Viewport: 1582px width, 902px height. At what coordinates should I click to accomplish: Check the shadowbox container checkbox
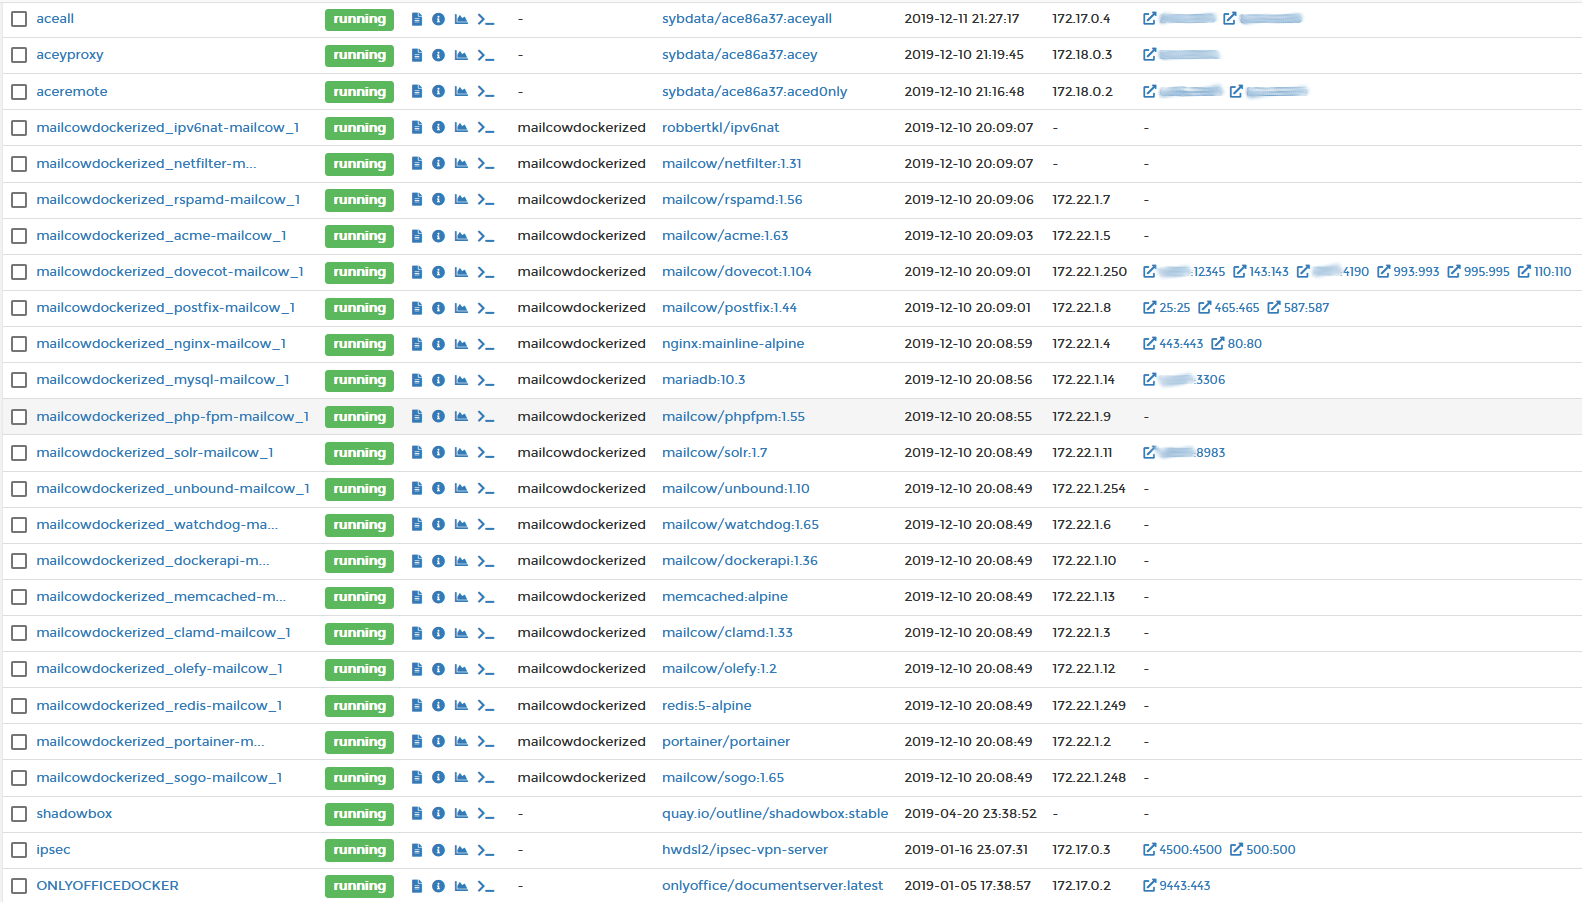click(x=19, y=813)
